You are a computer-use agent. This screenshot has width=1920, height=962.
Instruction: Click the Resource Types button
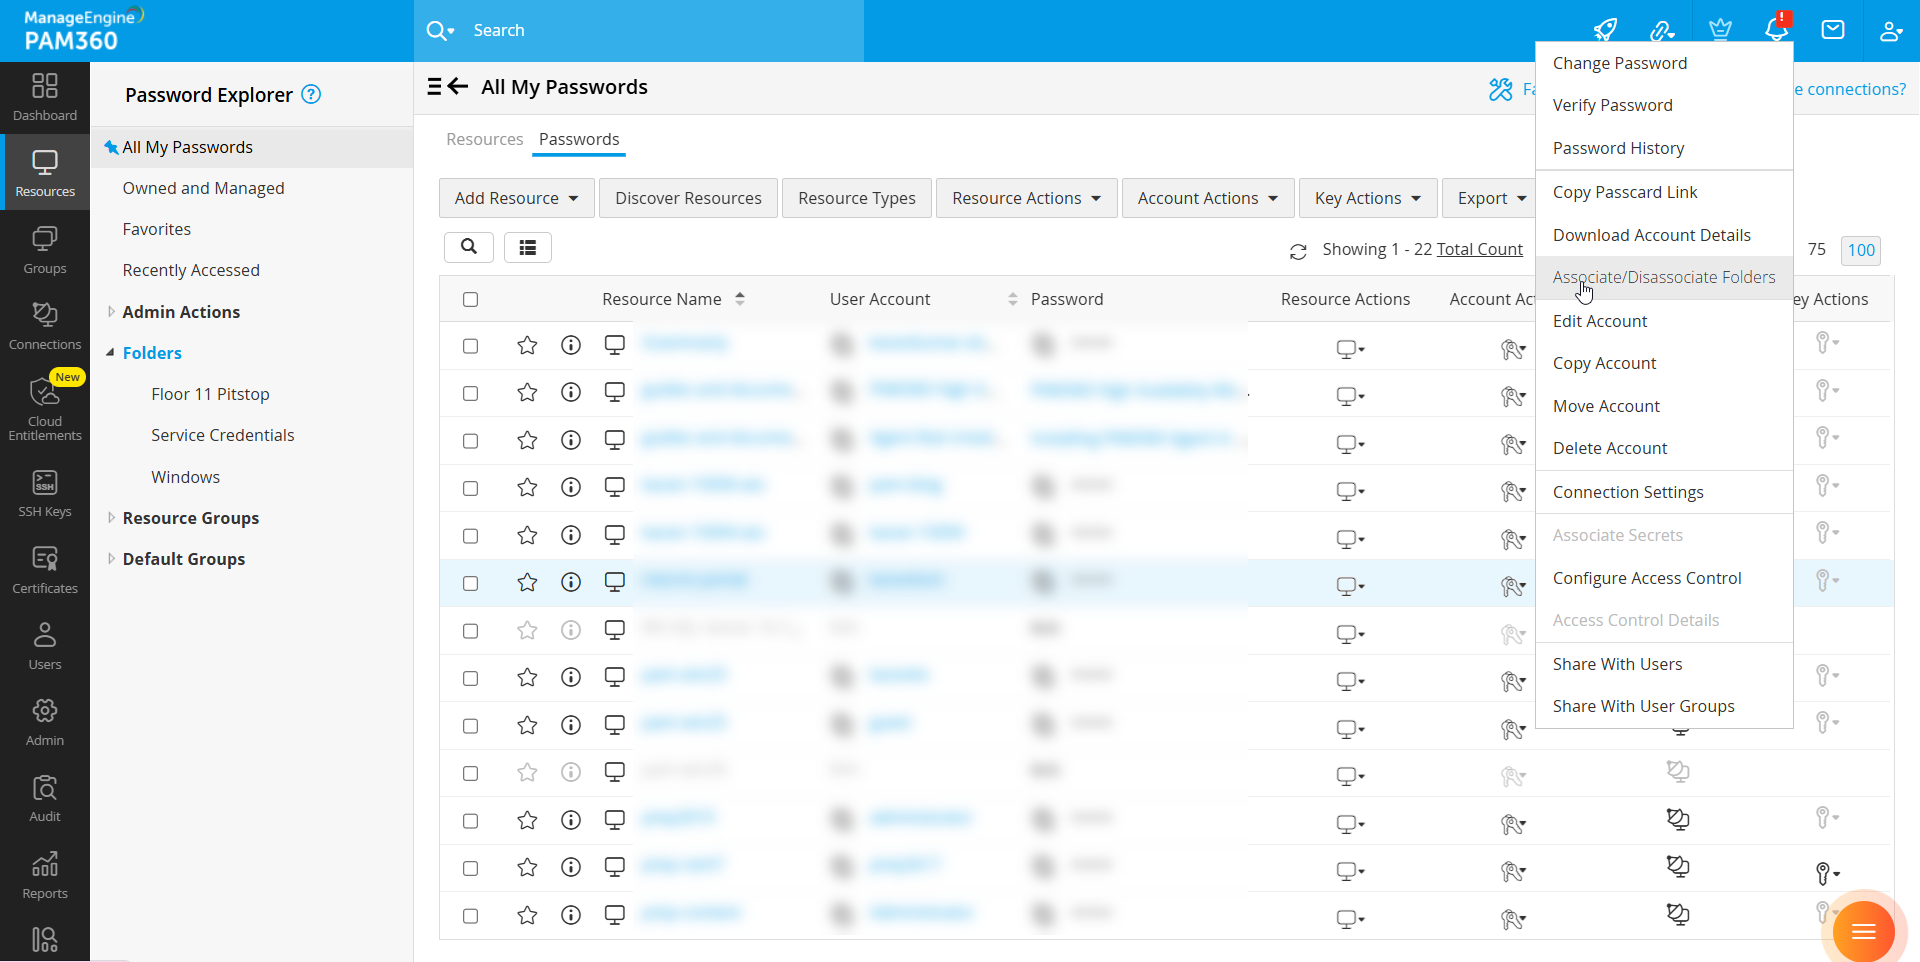(857, 198)
